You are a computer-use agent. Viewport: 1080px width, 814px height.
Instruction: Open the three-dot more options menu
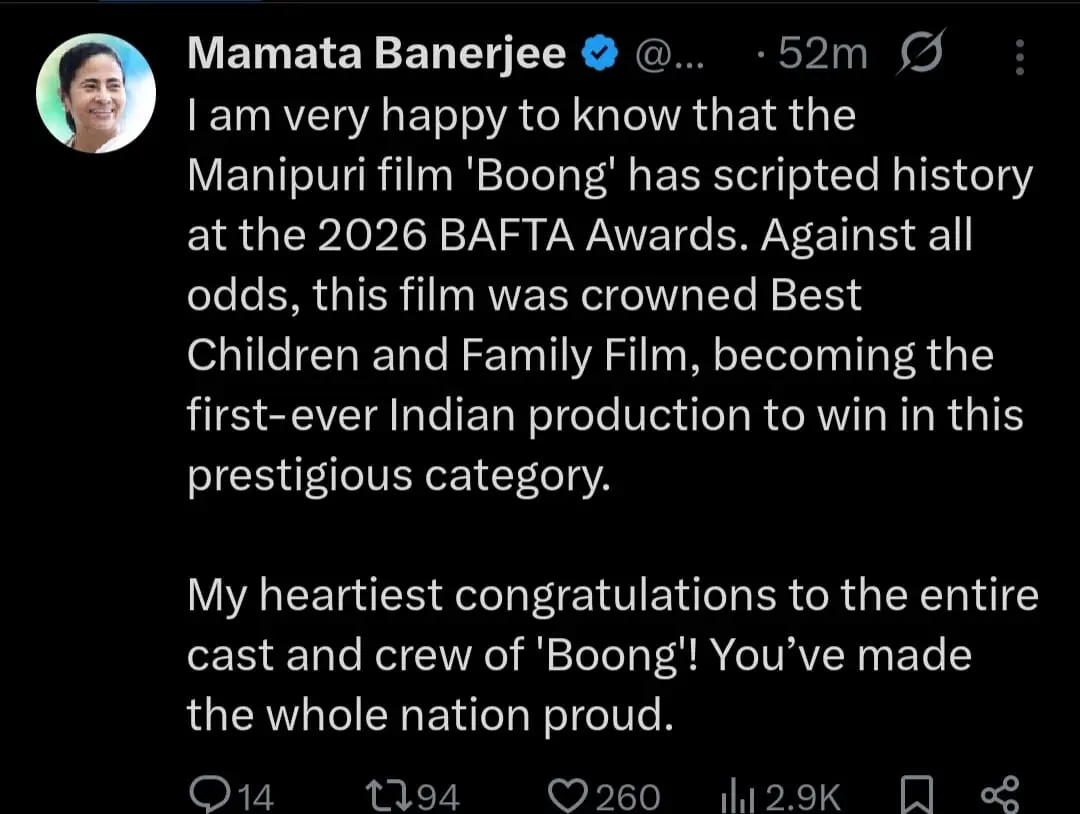[1019, 57]
